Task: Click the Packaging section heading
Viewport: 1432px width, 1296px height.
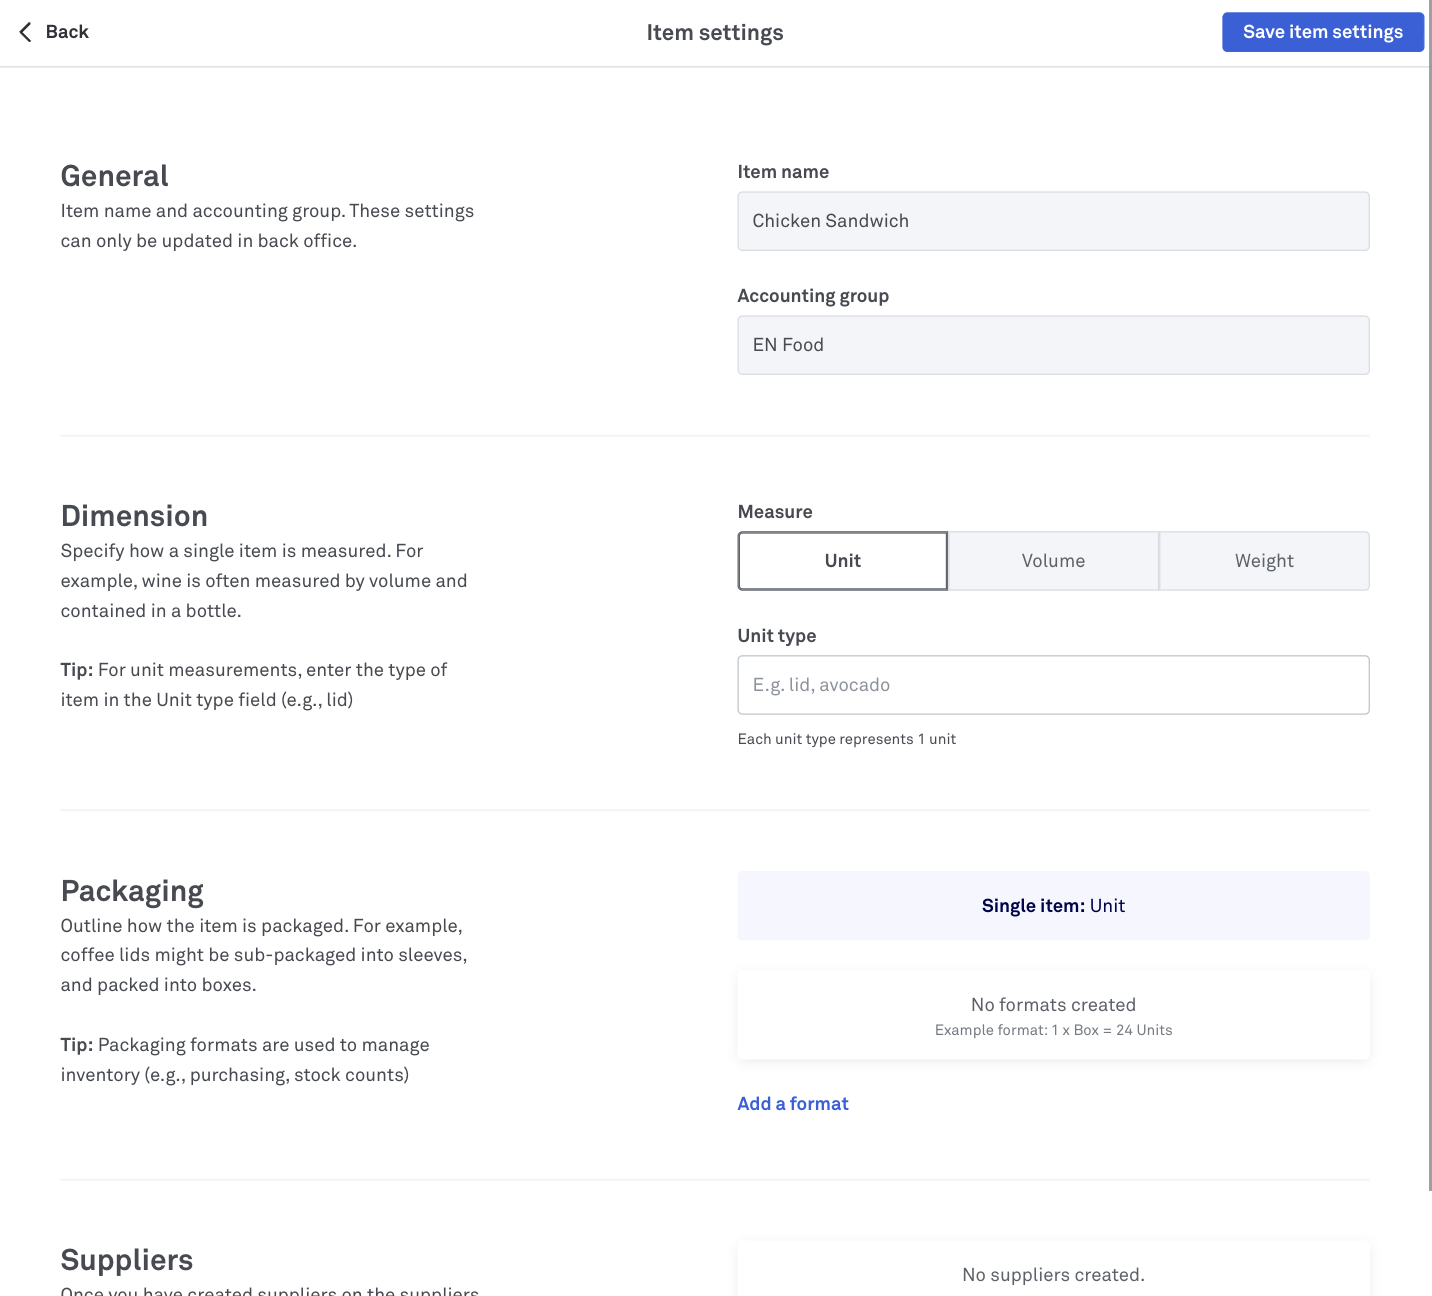Action: pyautogui.click(x=132, y=891)
